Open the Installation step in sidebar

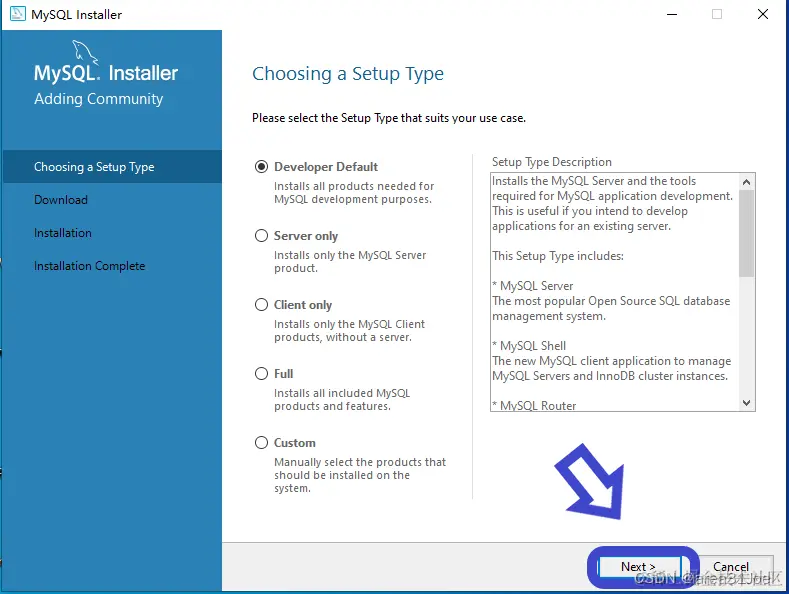[63, 233]
